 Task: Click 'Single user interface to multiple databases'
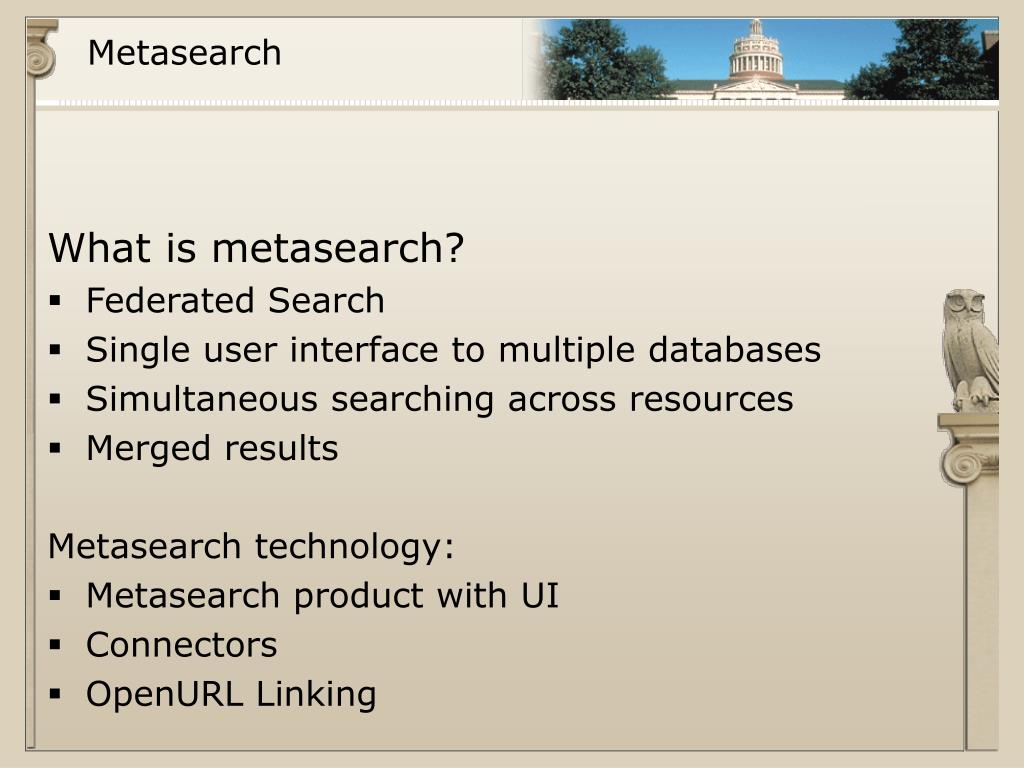click(453, 350)
